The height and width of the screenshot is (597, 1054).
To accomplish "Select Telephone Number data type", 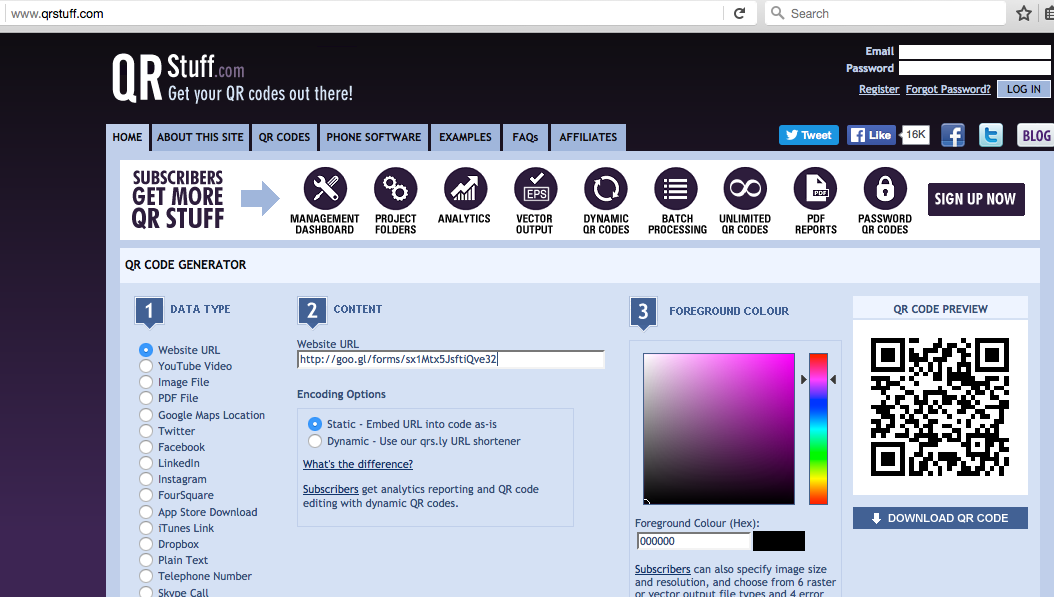I will click(146, 576).
